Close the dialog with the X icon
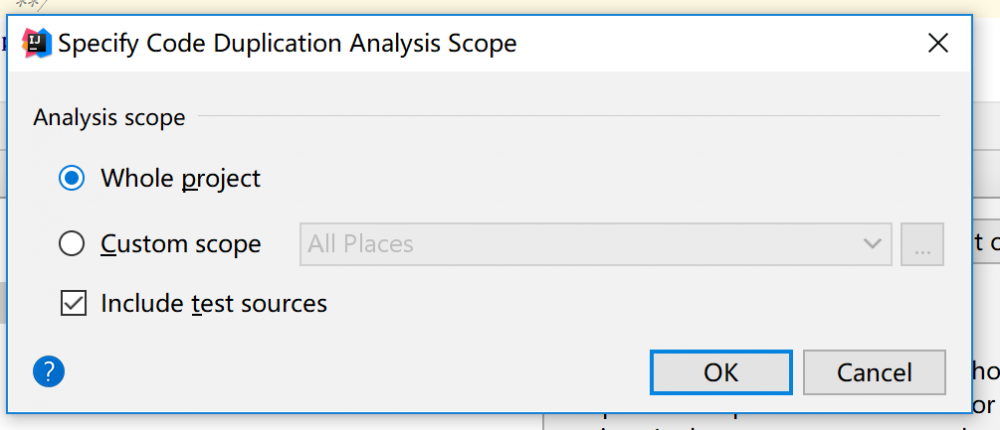This screenshot has height=430, width=1000. pyautogui.click(x=937, y=43)
